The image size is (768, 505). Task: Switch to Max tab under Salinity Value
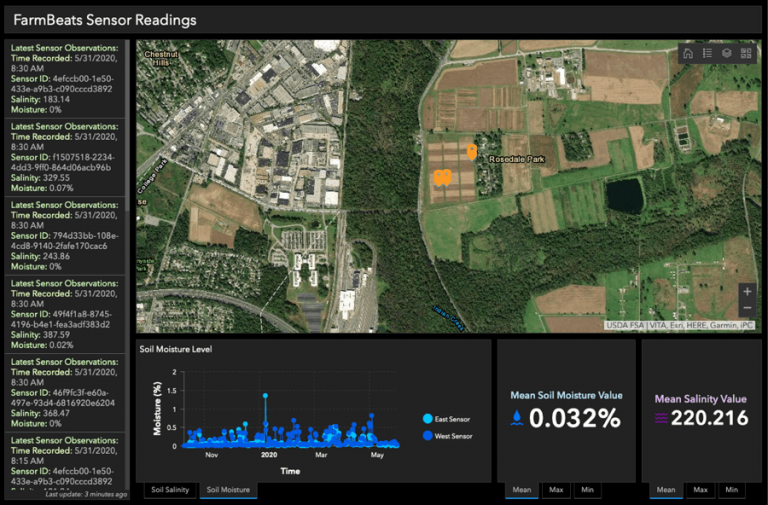point(700,489)
